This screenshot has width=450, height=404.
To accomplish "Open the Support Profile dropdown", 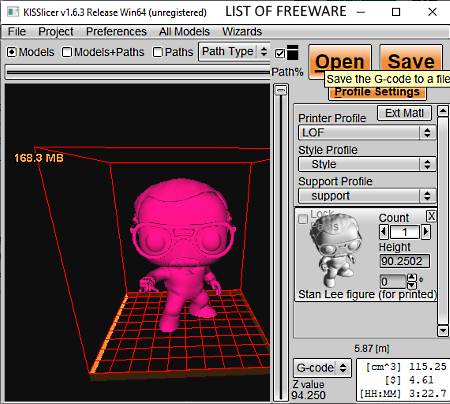I will point(367,196).
